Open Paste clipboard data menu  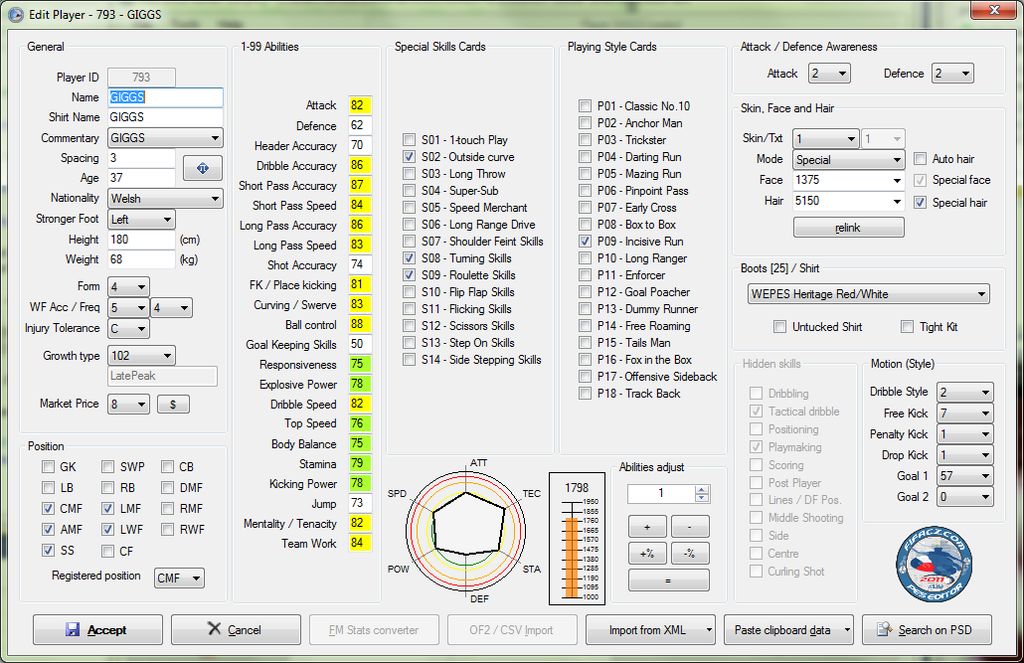tap(790, 630)
